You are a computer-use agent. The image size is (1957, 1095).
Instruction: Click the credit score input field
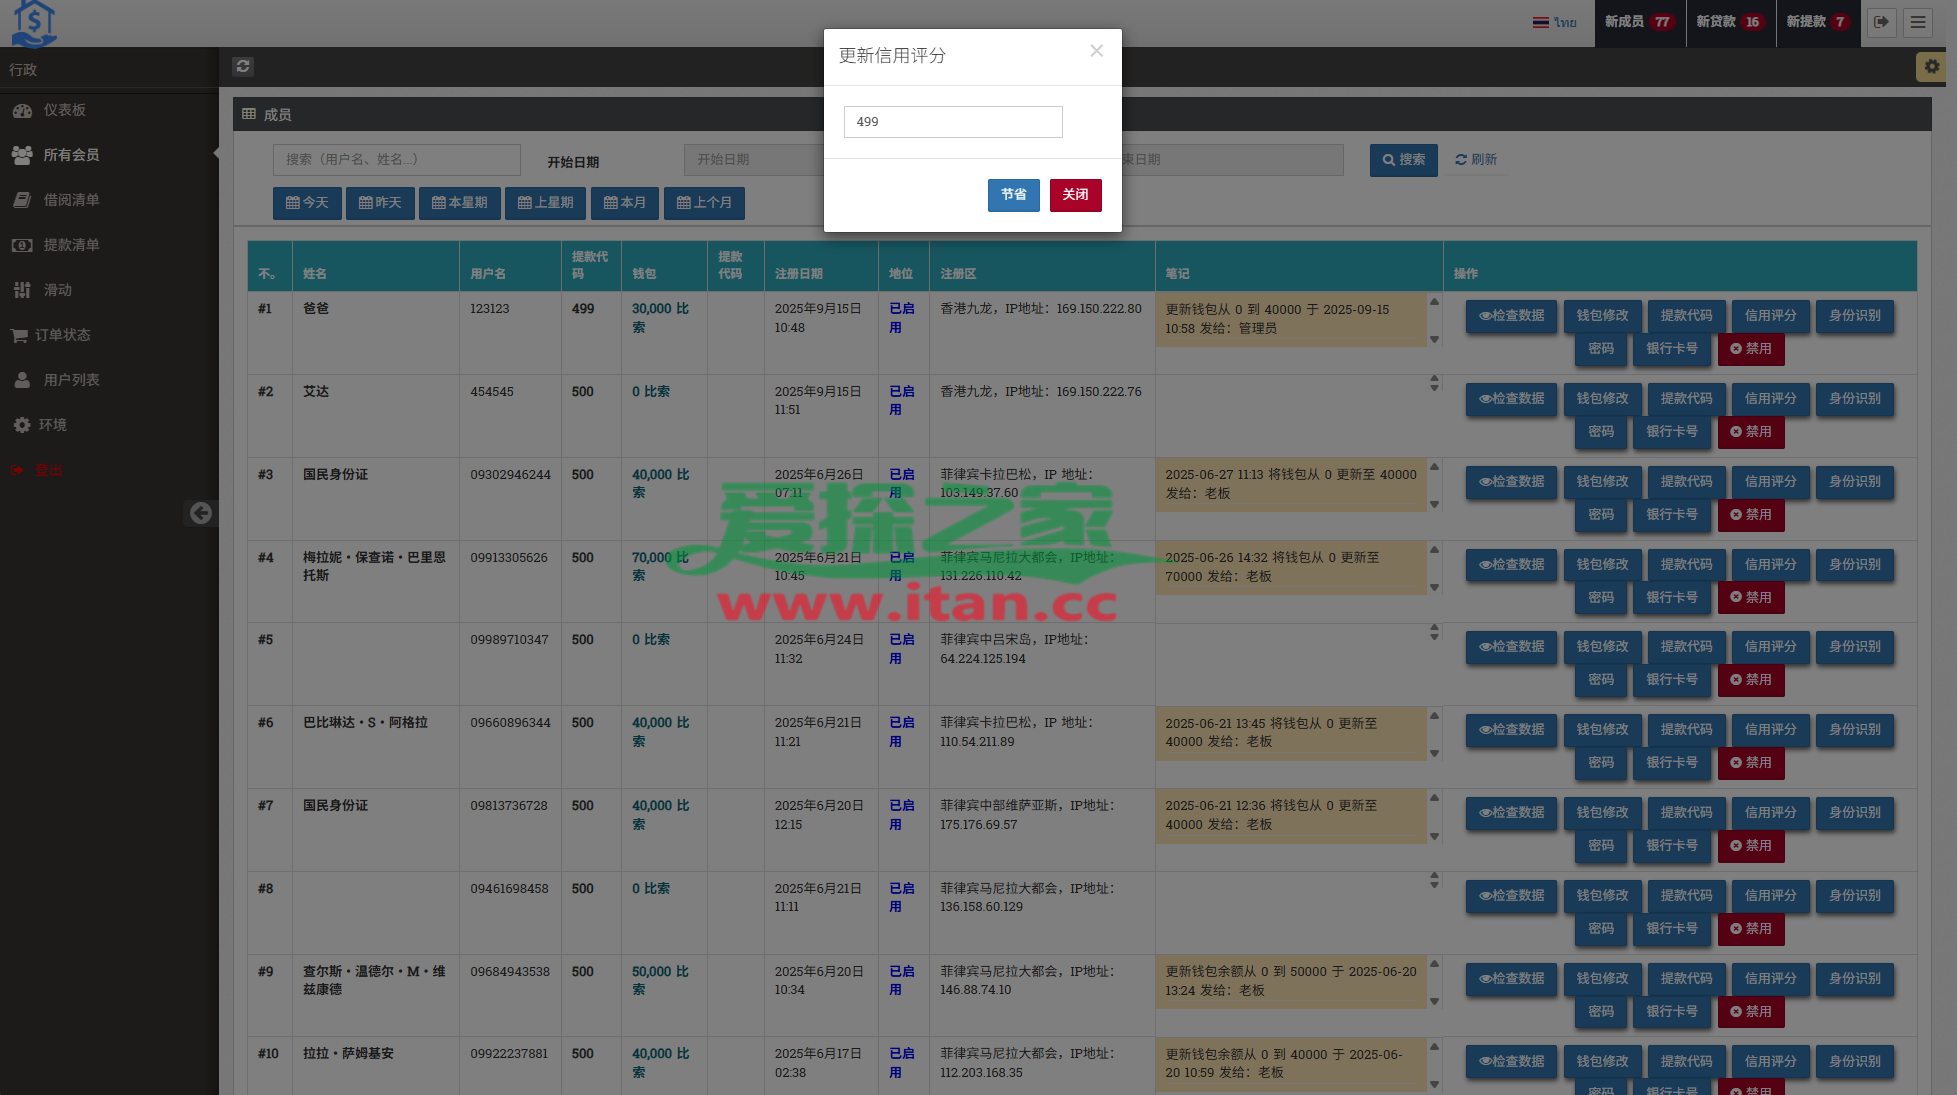tap(952, 122)
